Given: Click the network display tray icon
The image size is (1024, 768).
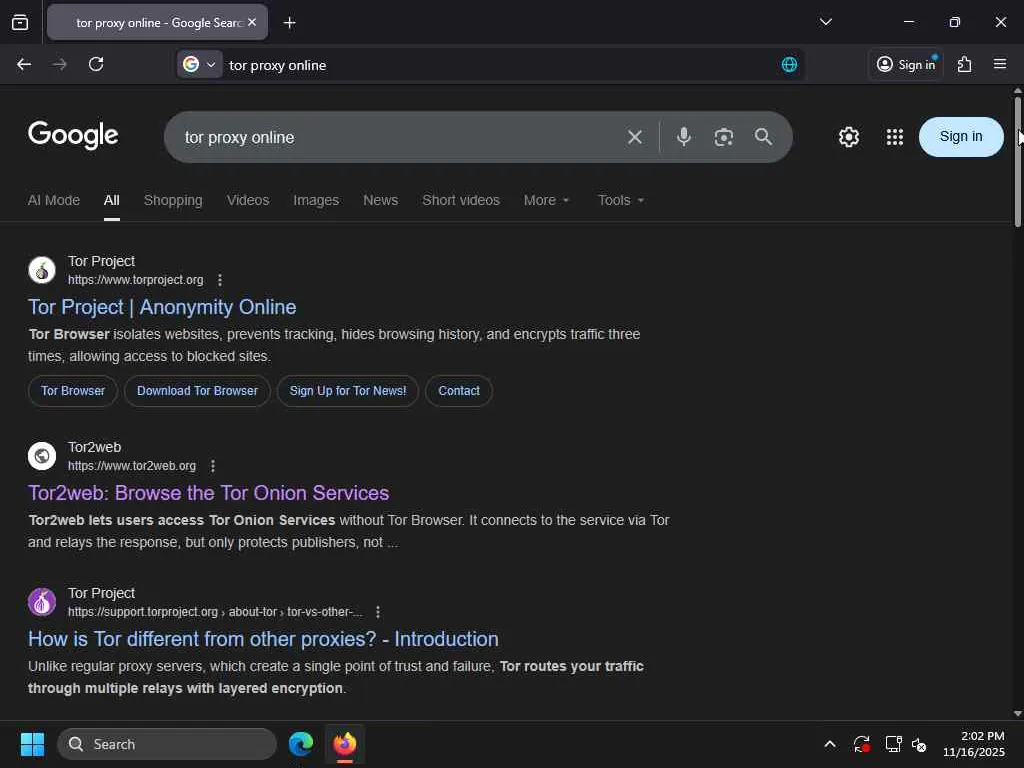Looking at the screenshot, I should point(893,744).
